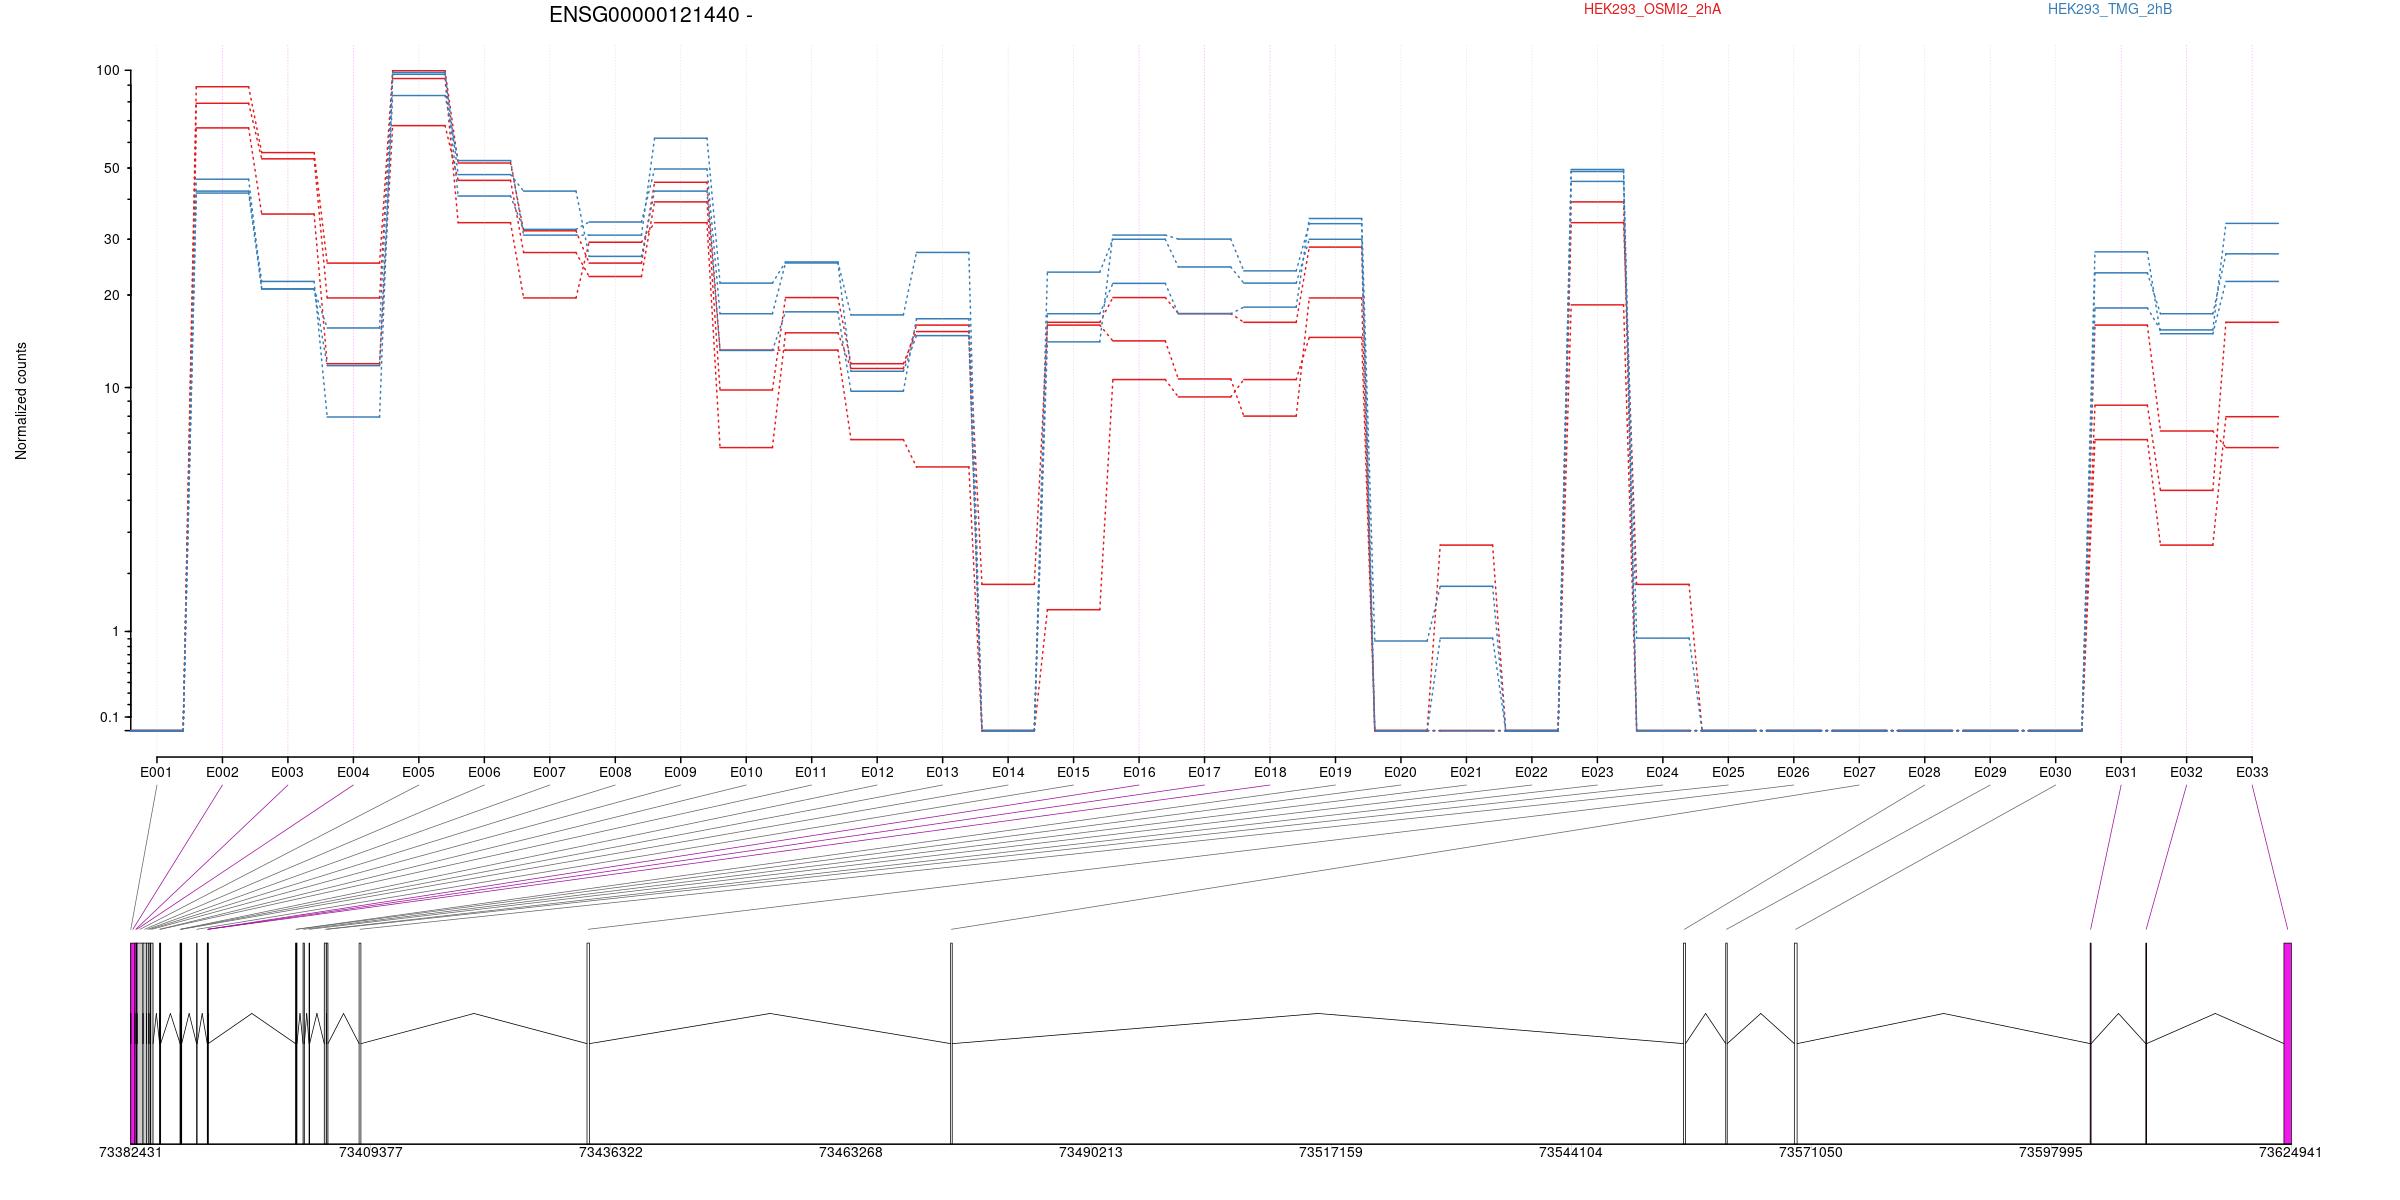
Task: Click genomic coordinate 73571050
Action: (1810, 1152)
